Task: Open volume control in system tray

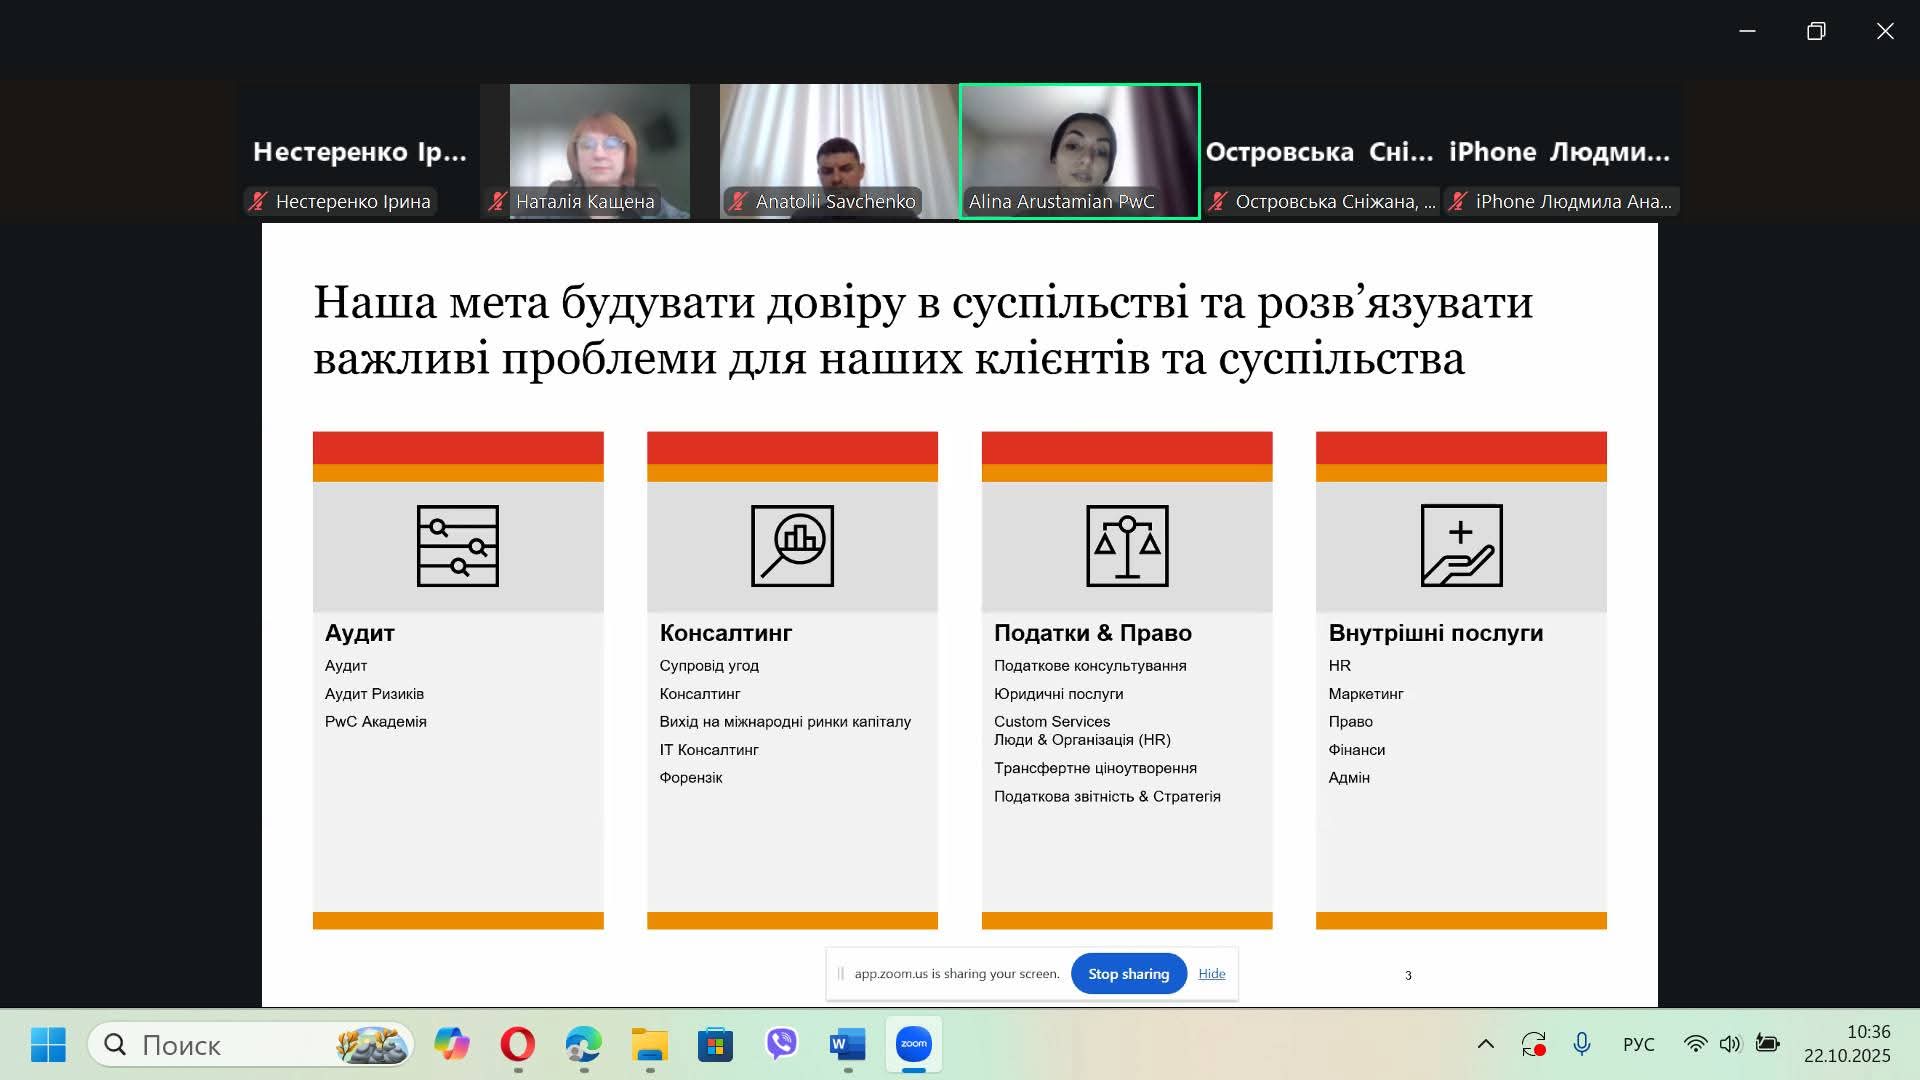Action: (x=1730, y=1044)
